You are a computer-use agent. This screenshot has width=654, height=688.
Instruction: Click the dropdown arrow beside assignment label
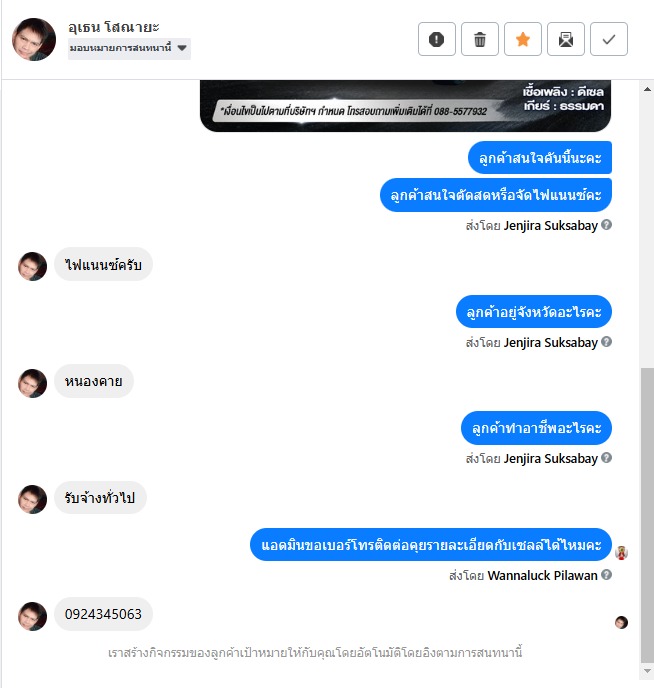182,48
